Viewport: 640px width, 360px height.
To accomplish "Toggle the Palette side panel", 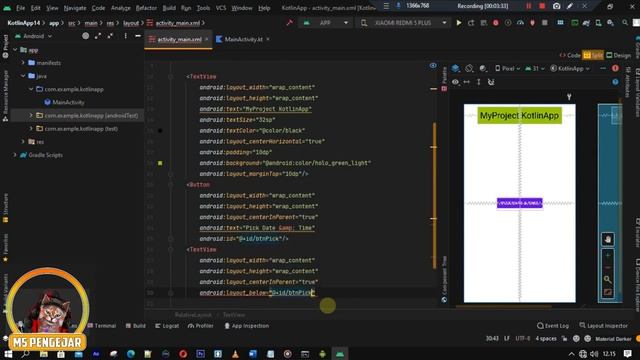I will (444, 78).
